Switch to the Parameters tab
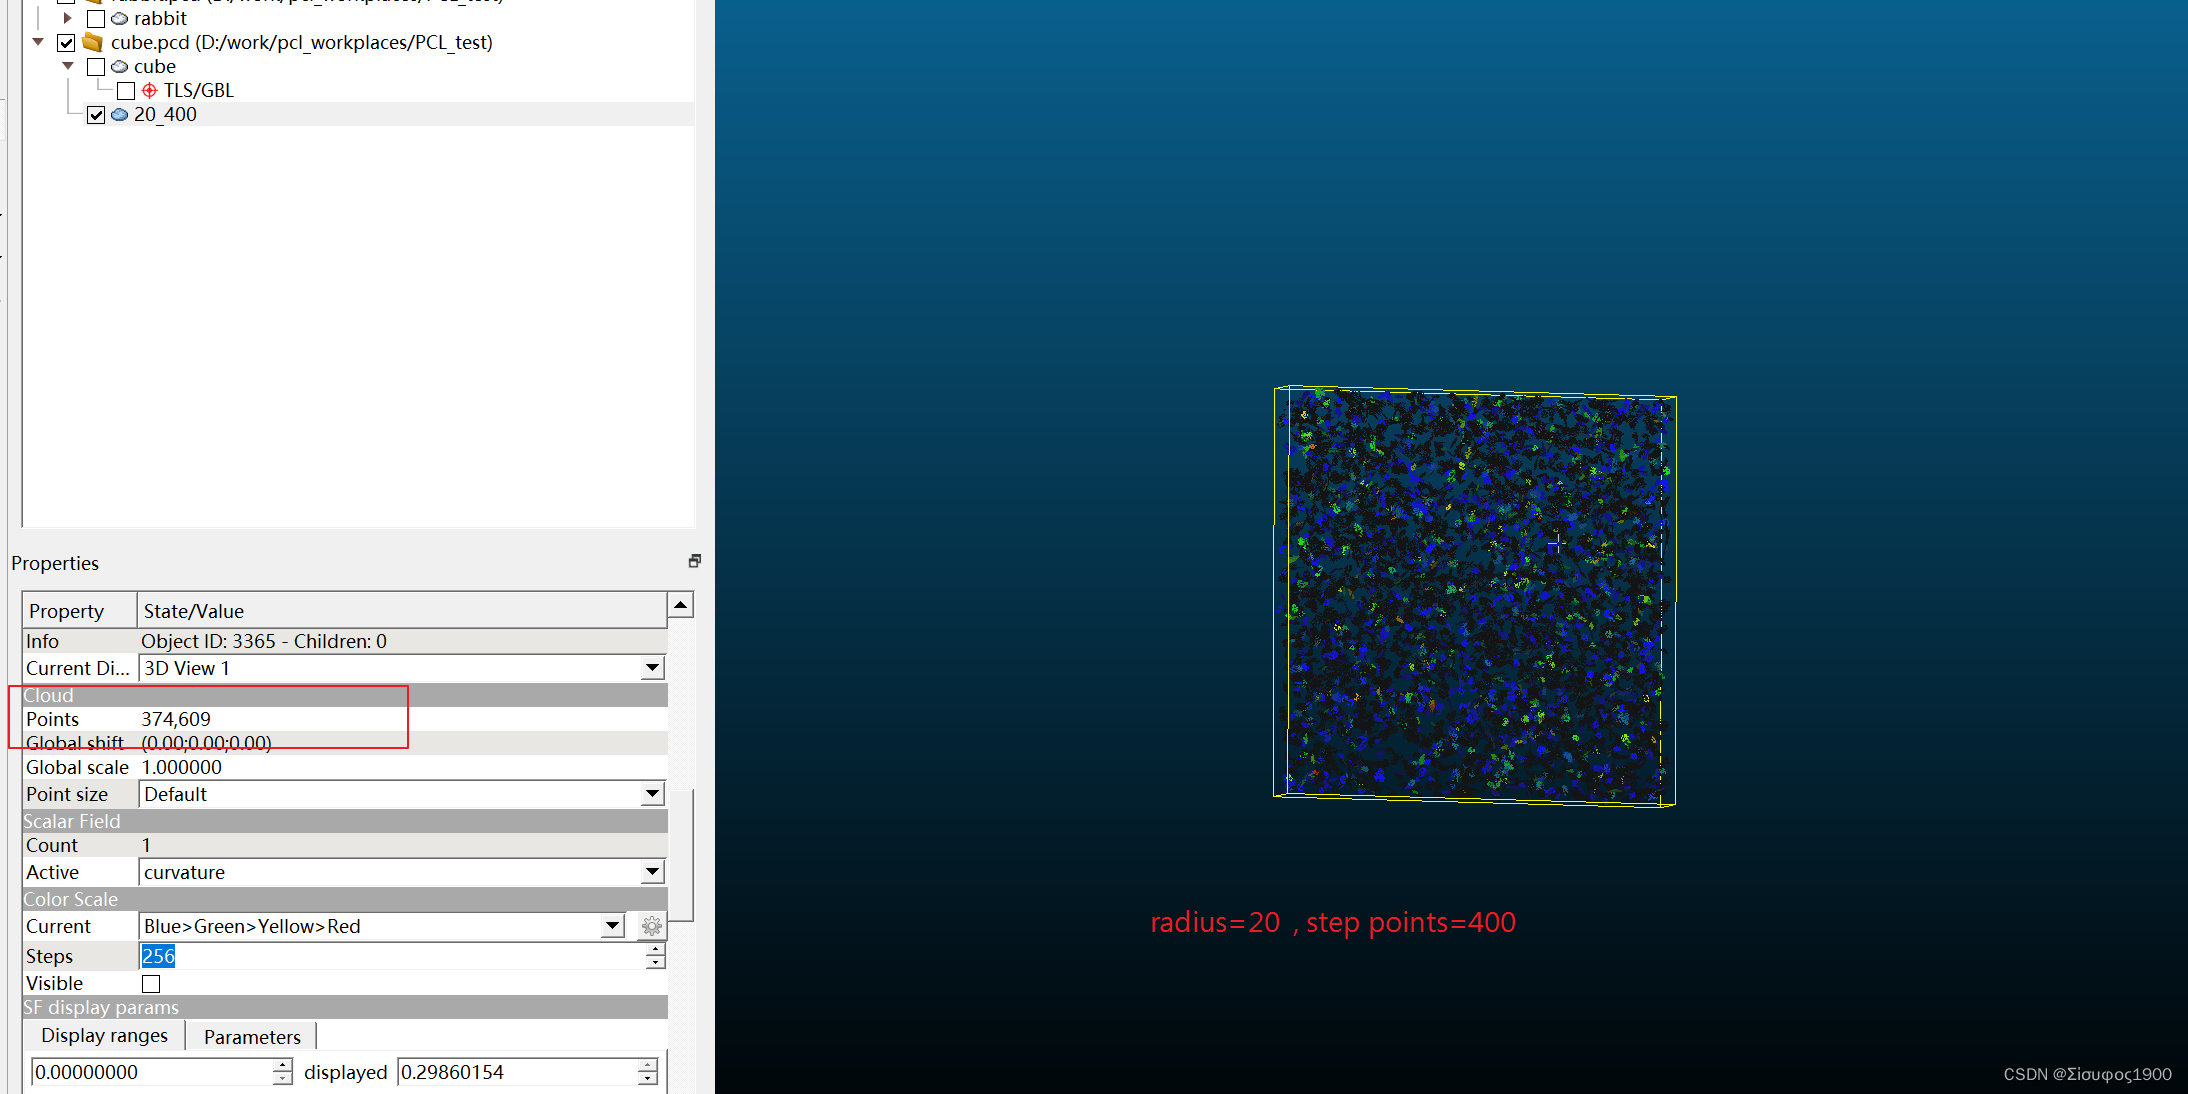This screenshot has height=1094, width=2188. click(x=252, y=1037)
